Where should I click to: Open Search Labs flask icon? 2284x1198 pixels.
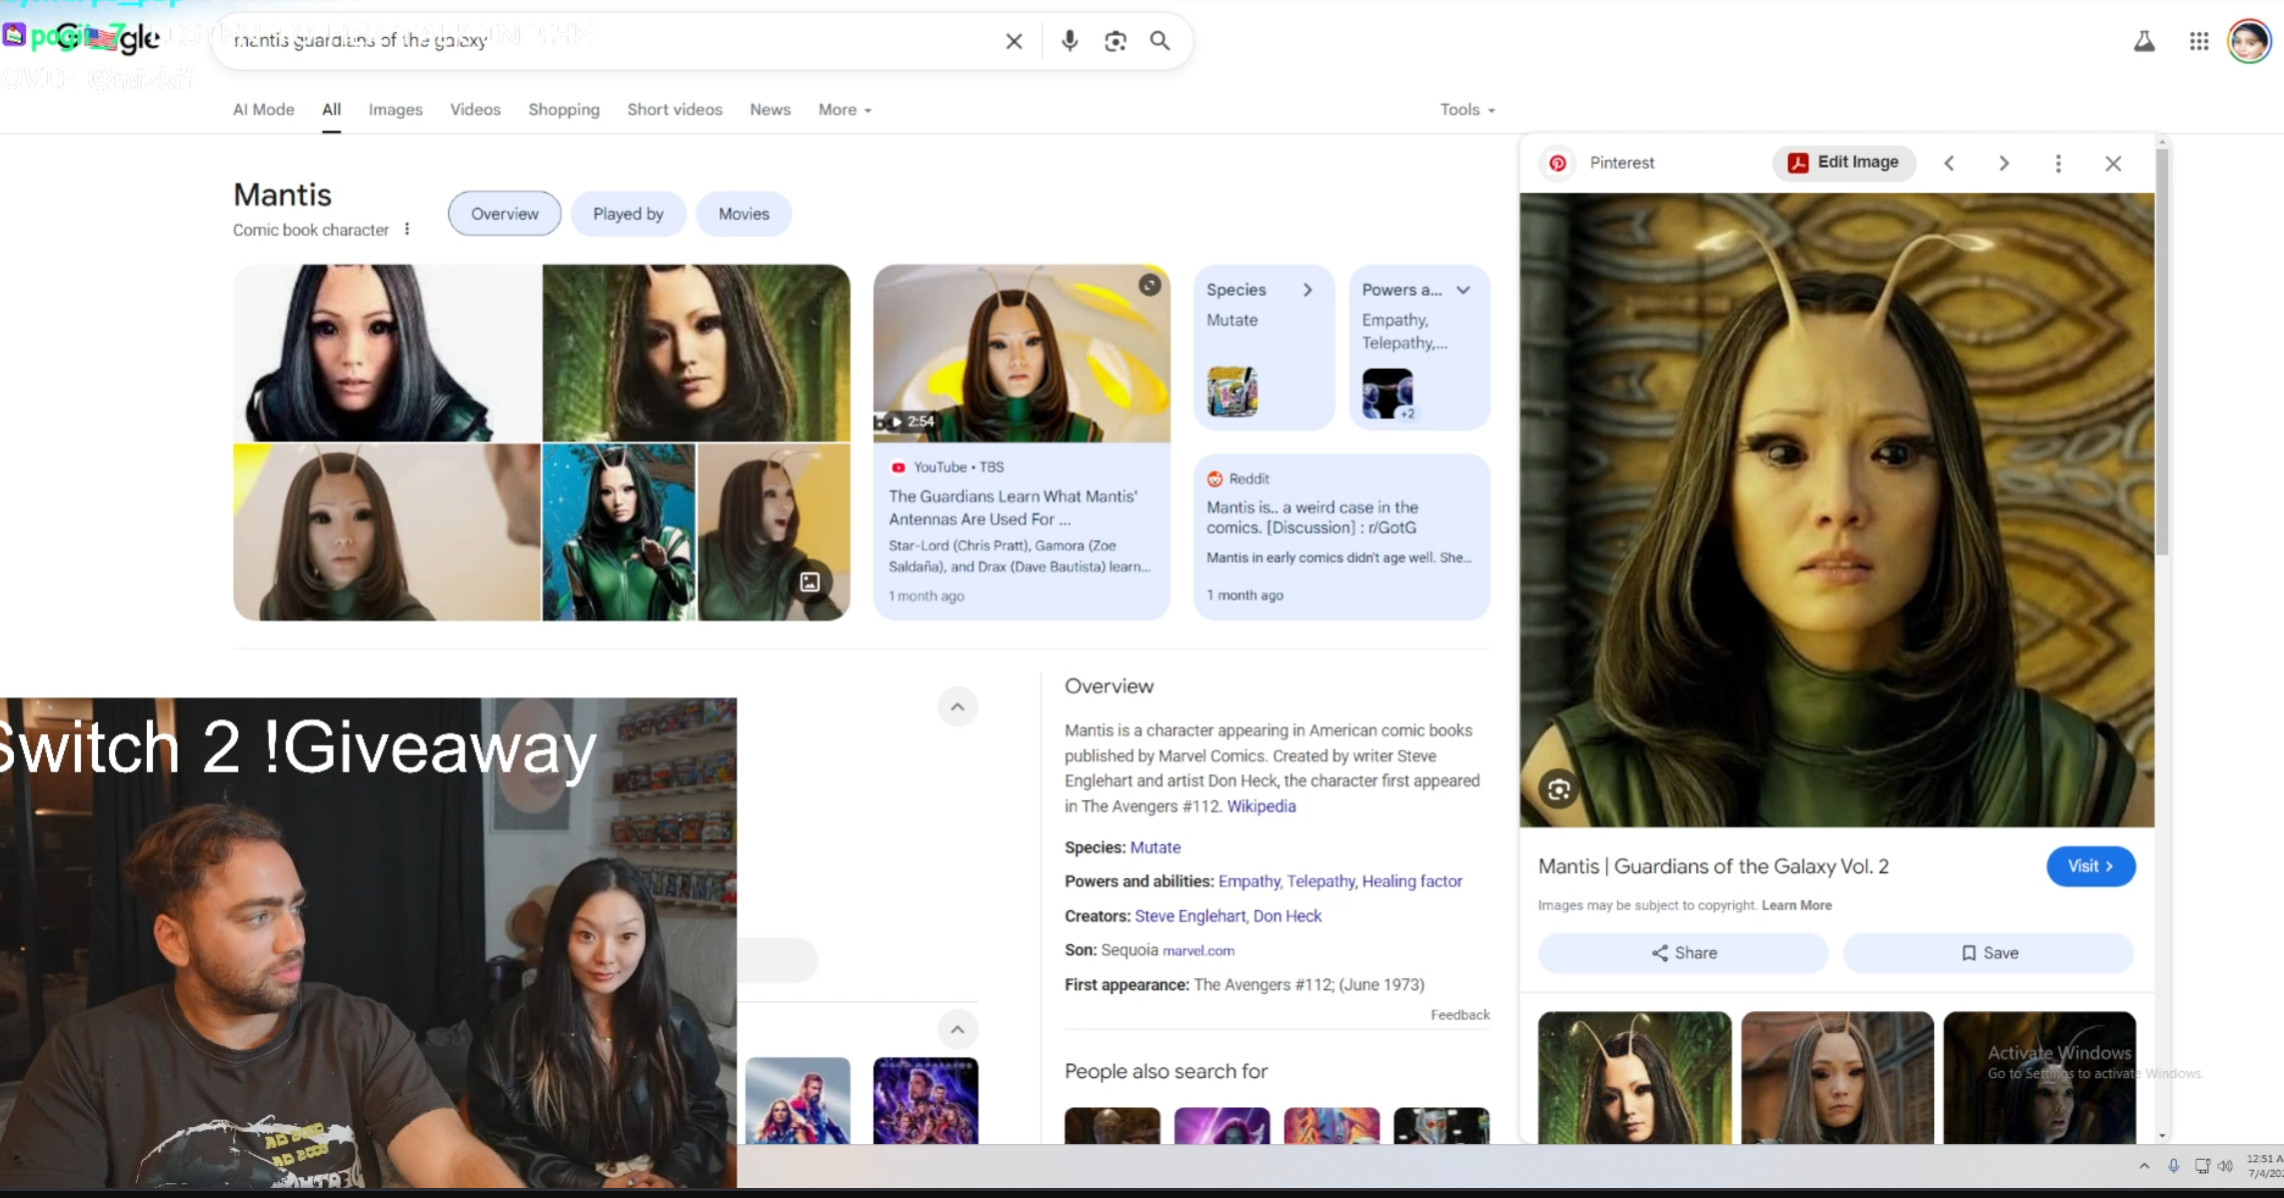coord(2144,41)
